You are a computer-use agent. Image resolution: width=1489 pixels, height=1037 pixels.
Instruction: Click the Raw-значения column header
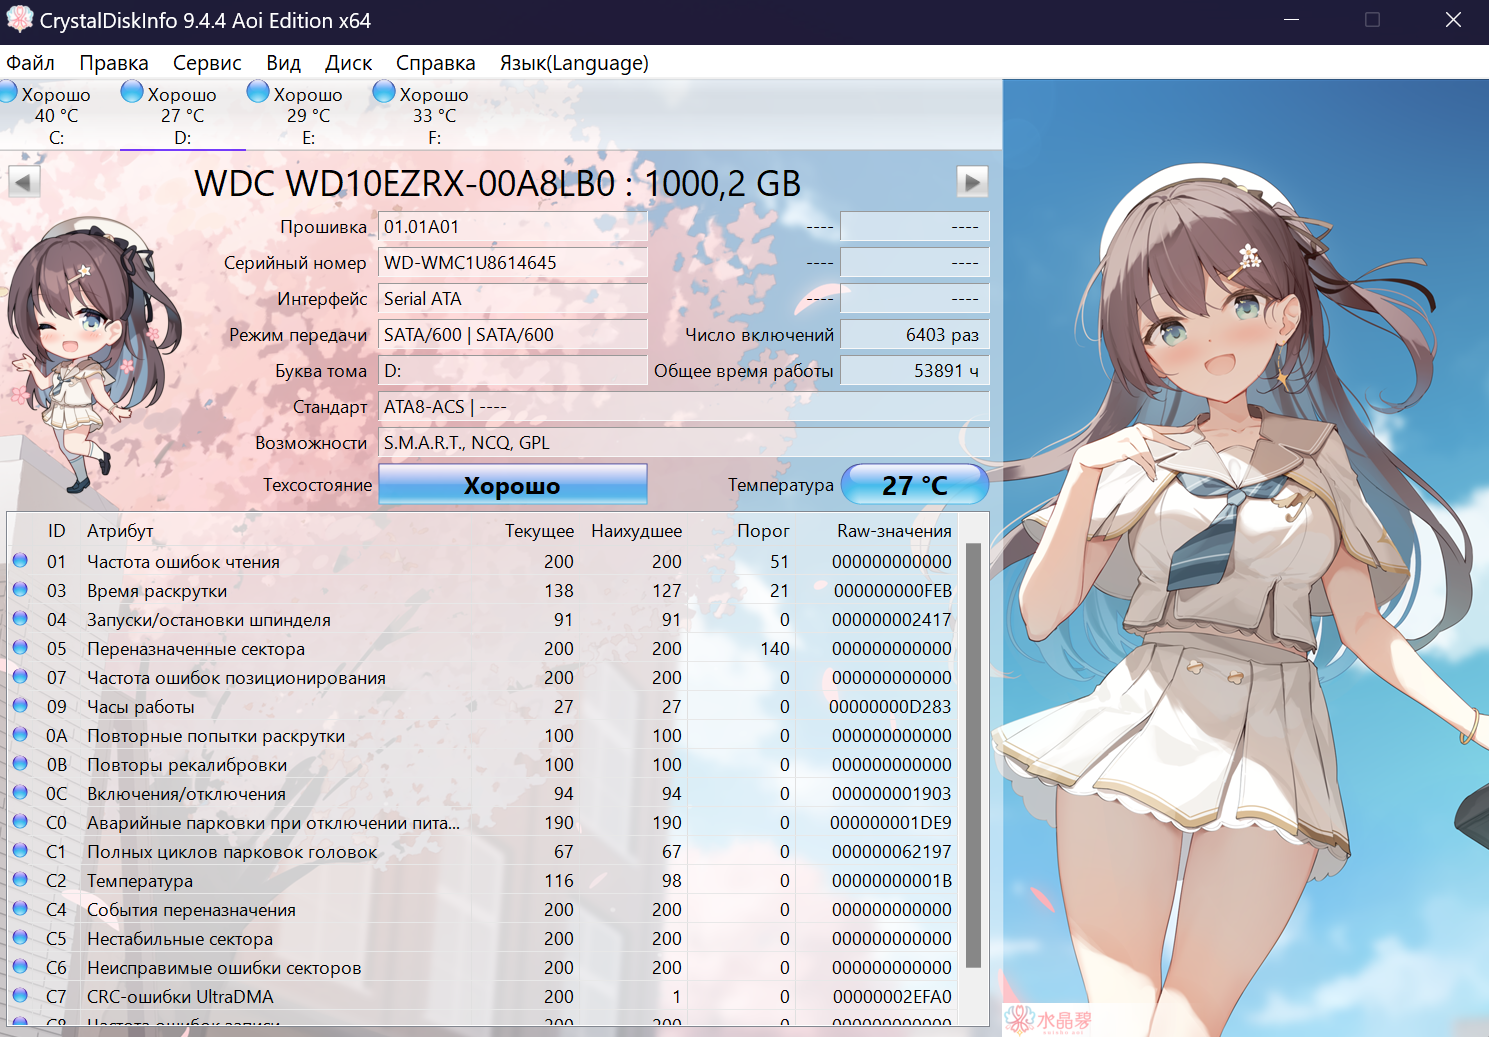[894, 531]
